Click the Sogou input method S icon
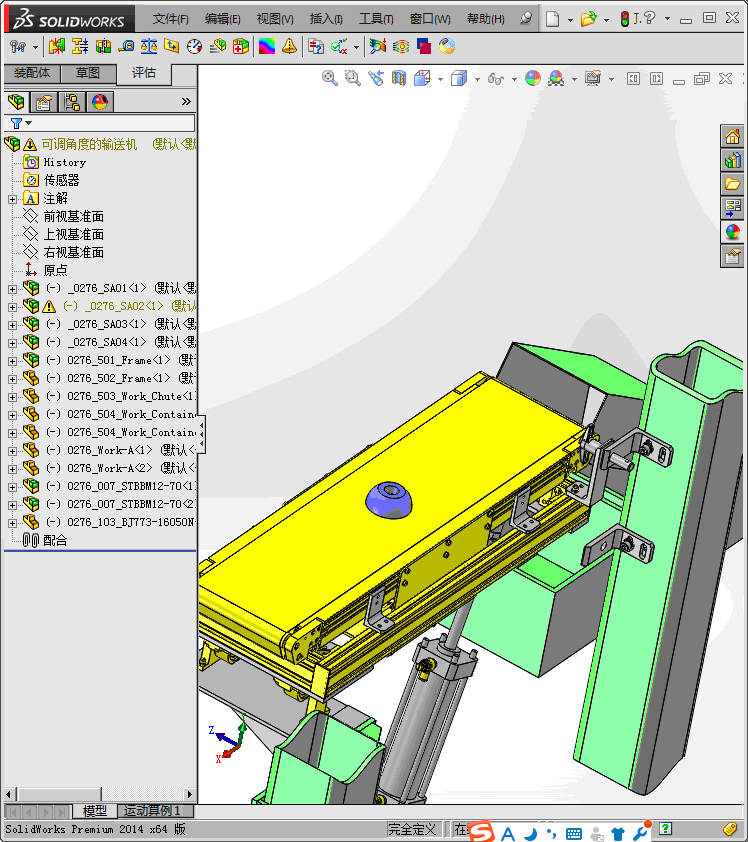This screenshot has height=842, width=748. [x=482, y=832]
